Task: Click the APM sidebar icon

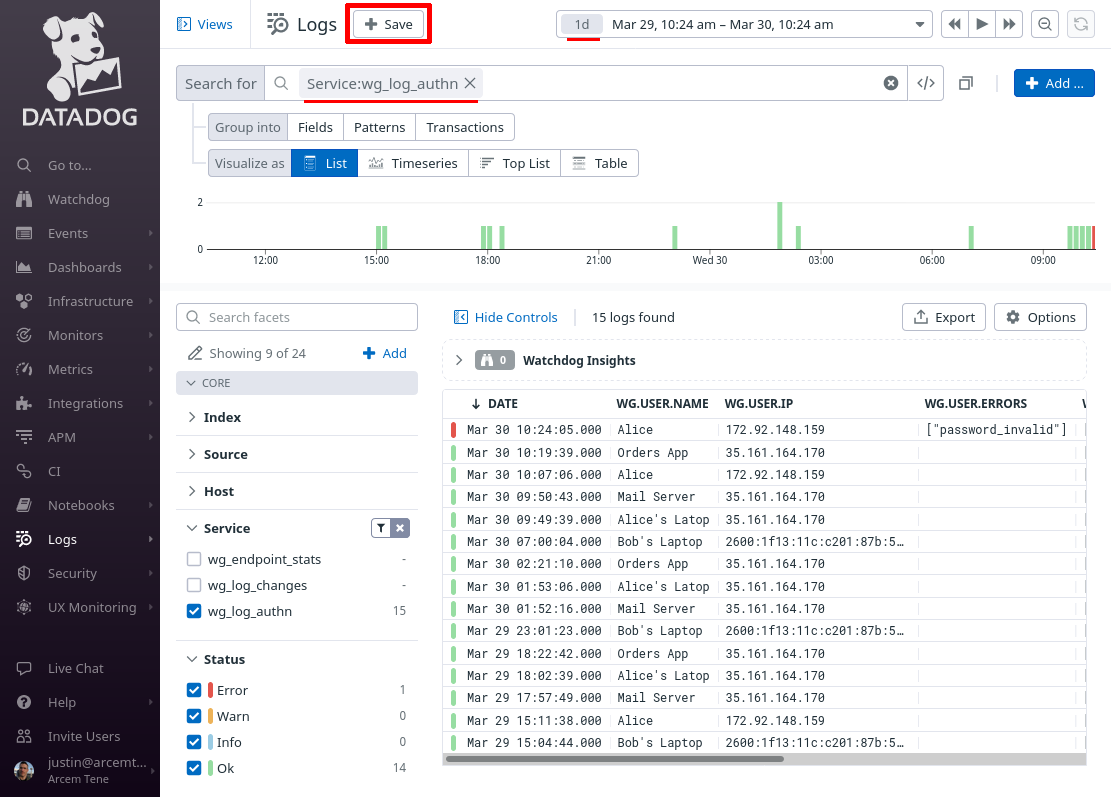Action: pyautogui.click(x=24, y=437)
